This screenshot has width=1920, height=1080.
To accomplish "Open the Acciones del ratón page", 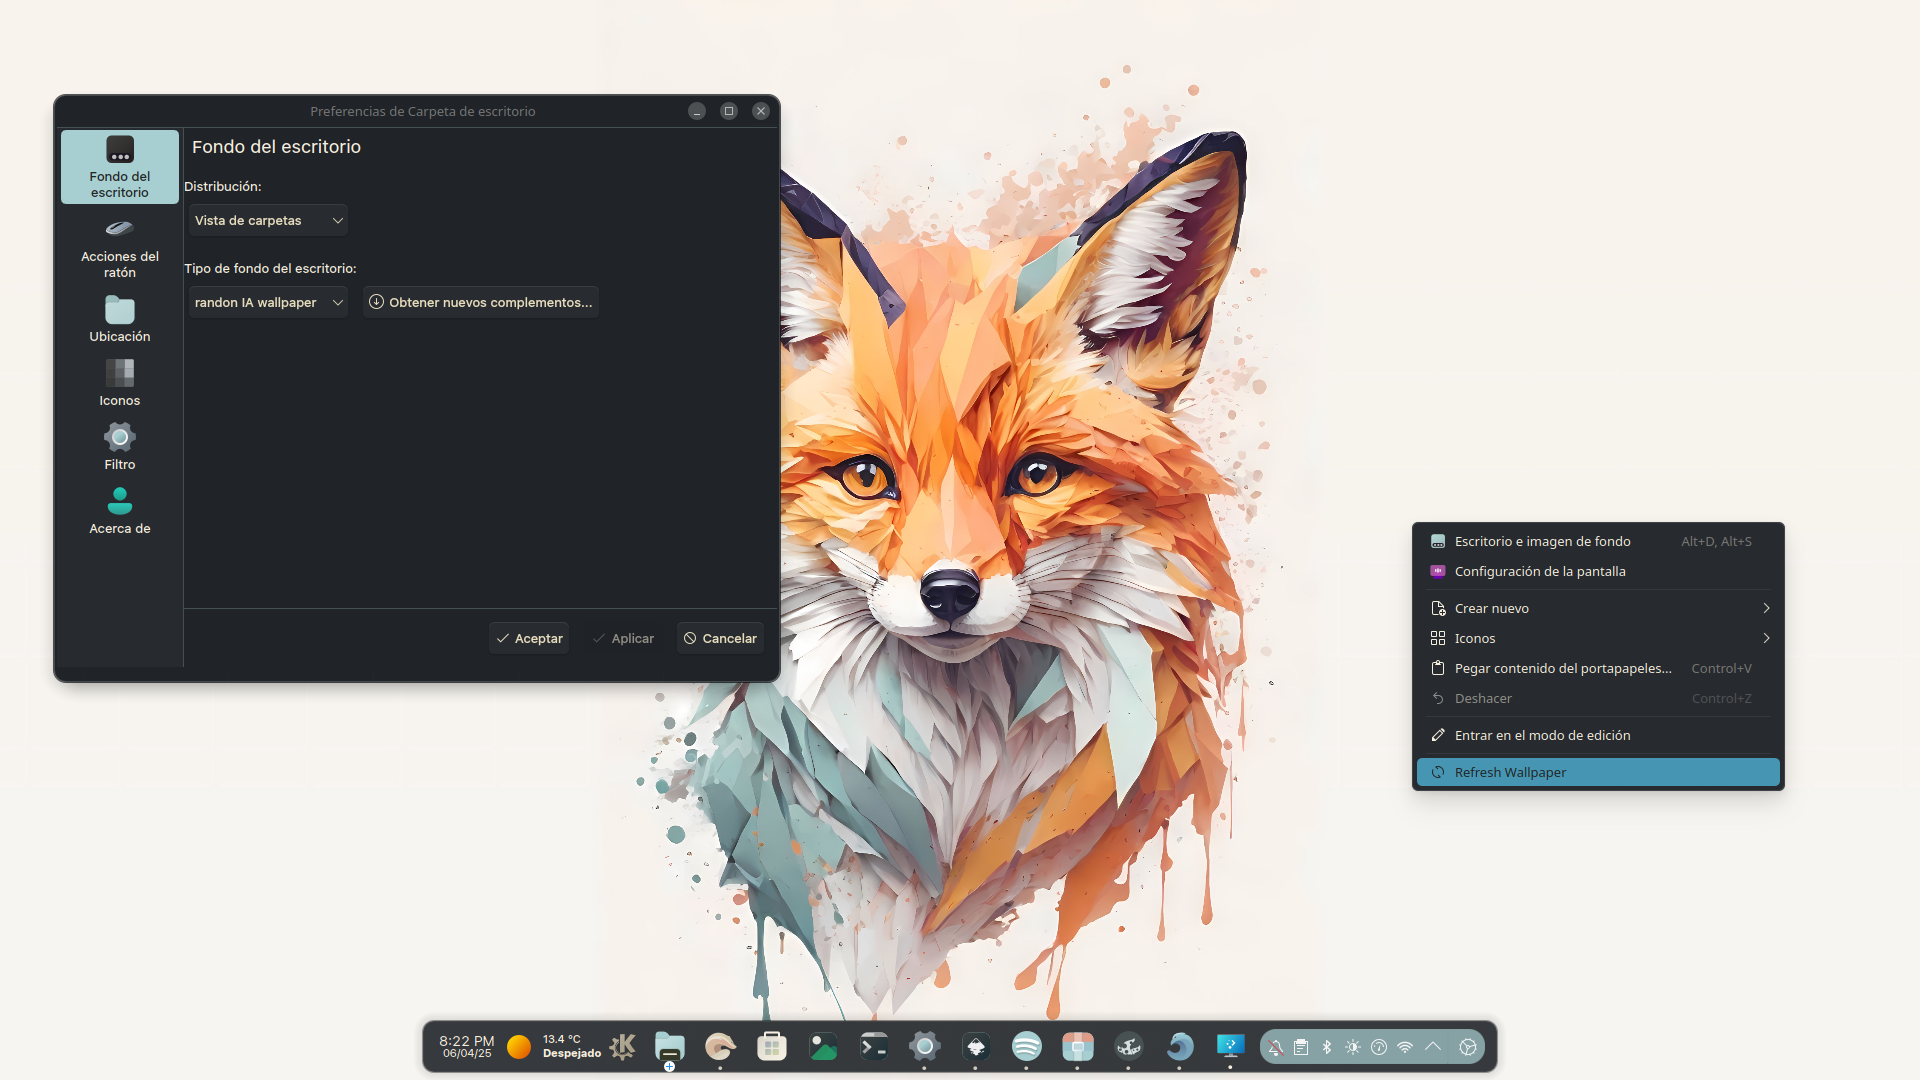I will [x=120, y=248].
